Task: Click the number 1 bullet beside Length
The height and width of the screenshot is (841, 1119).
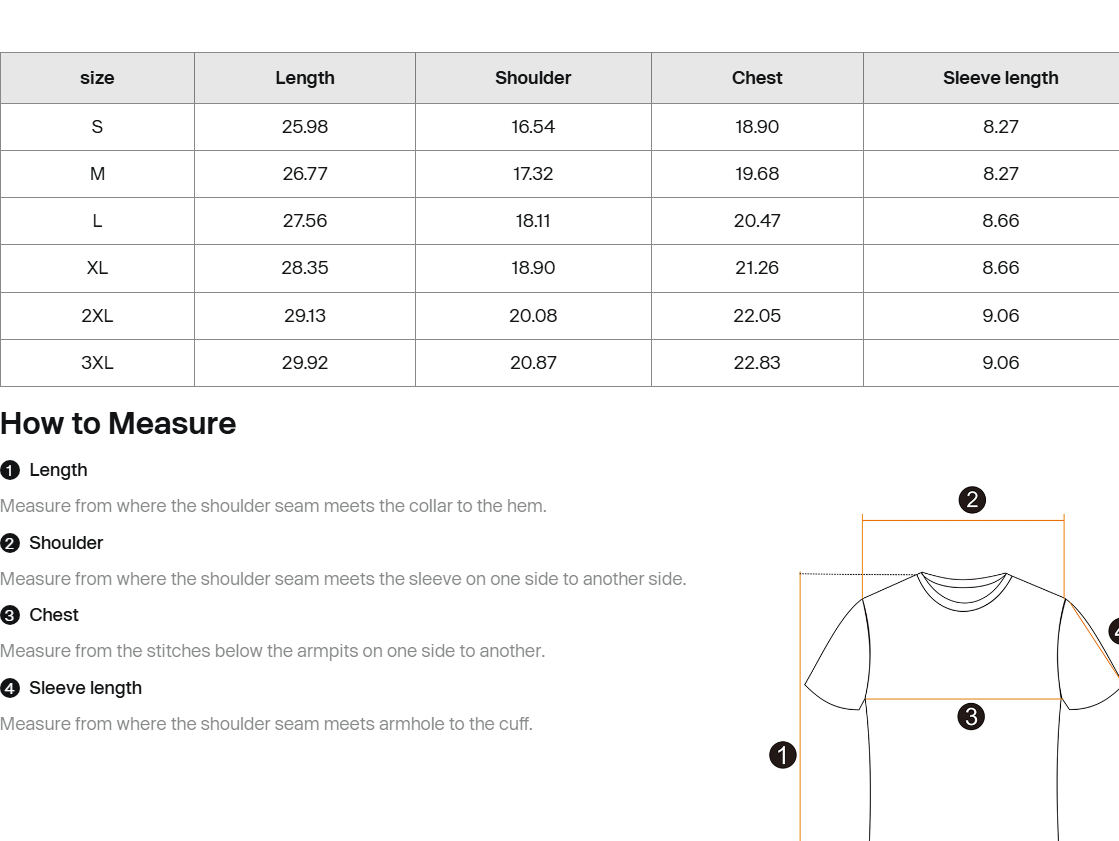Action: (10, 471)
